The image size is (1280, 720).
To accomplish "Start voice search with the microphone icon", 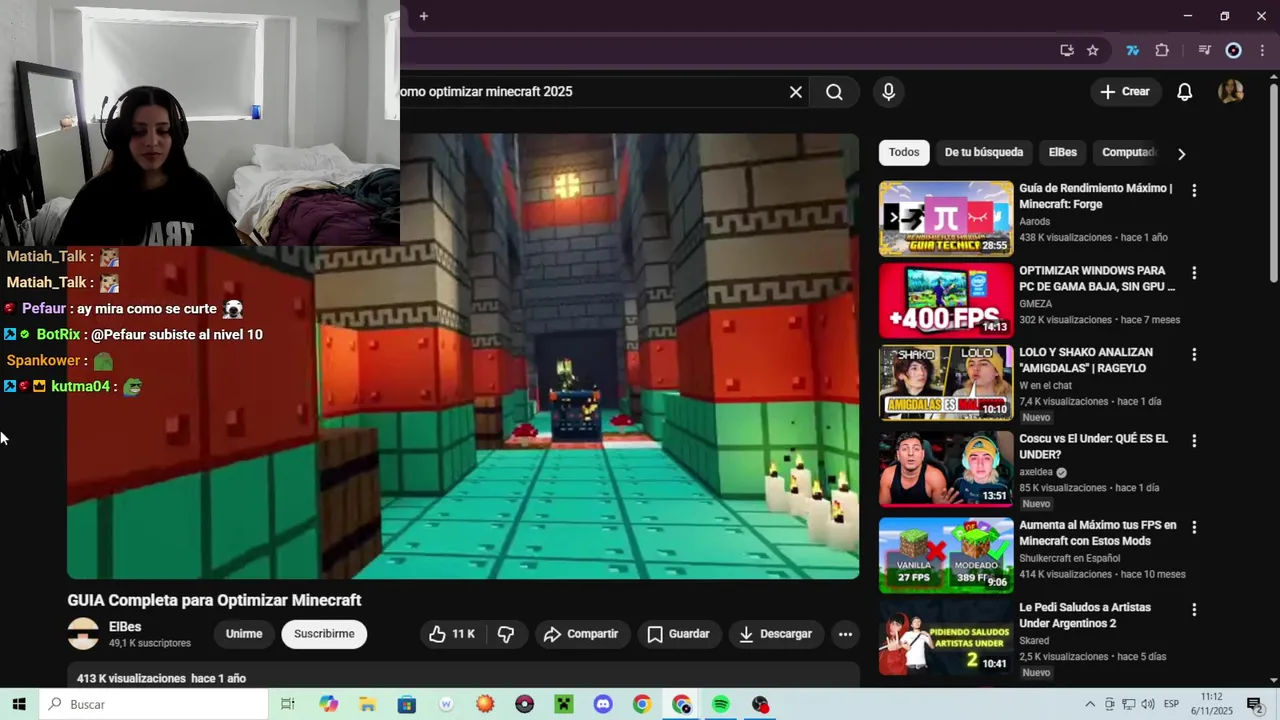I will click(x=889, y=92).
